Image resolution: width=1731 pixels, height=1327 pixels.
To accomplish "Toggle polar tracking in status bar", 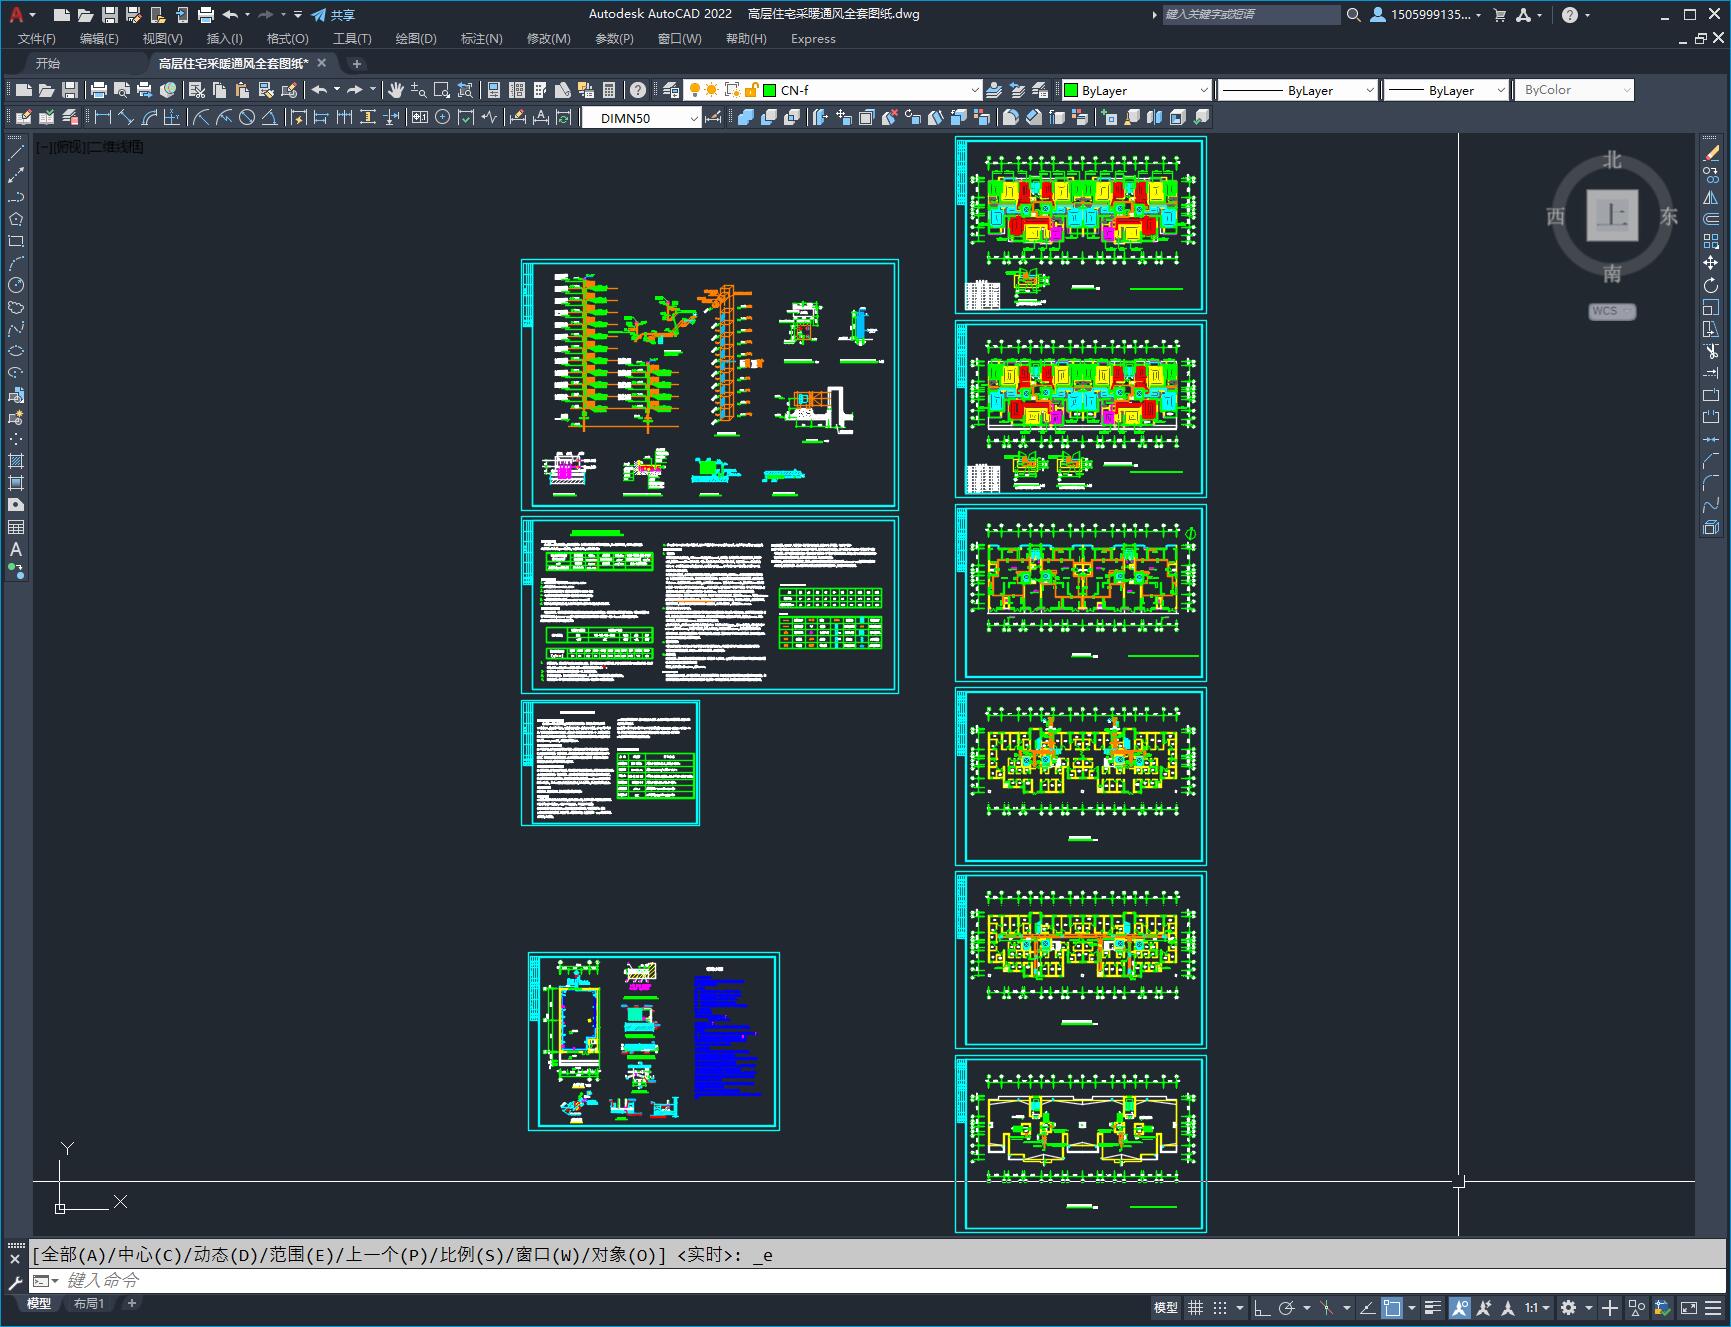I will coord(1287,1307).
